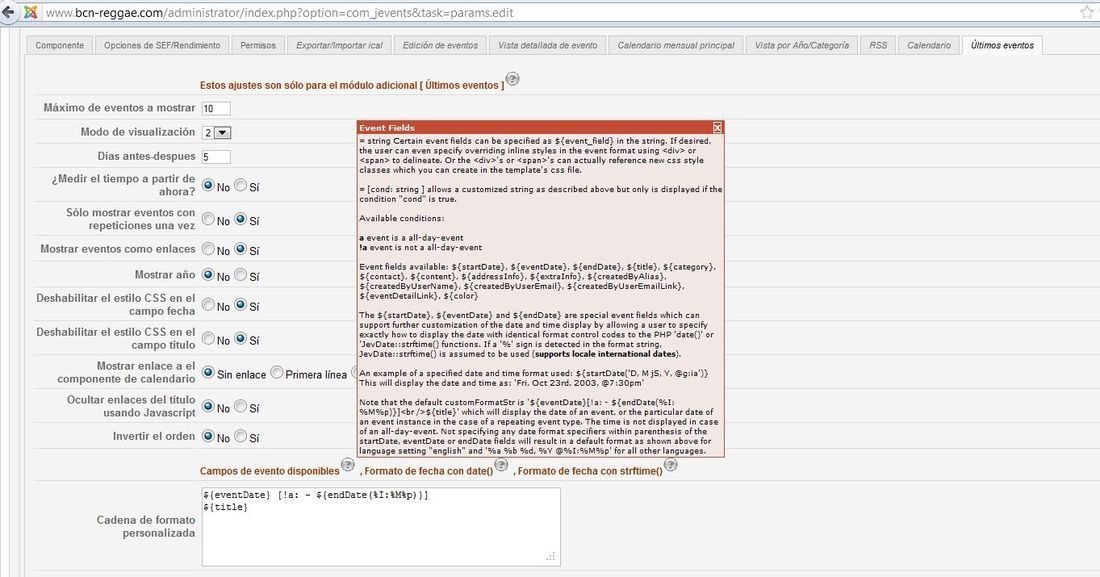Click the Joomla favicon in address bar

[x=30, y=13]
